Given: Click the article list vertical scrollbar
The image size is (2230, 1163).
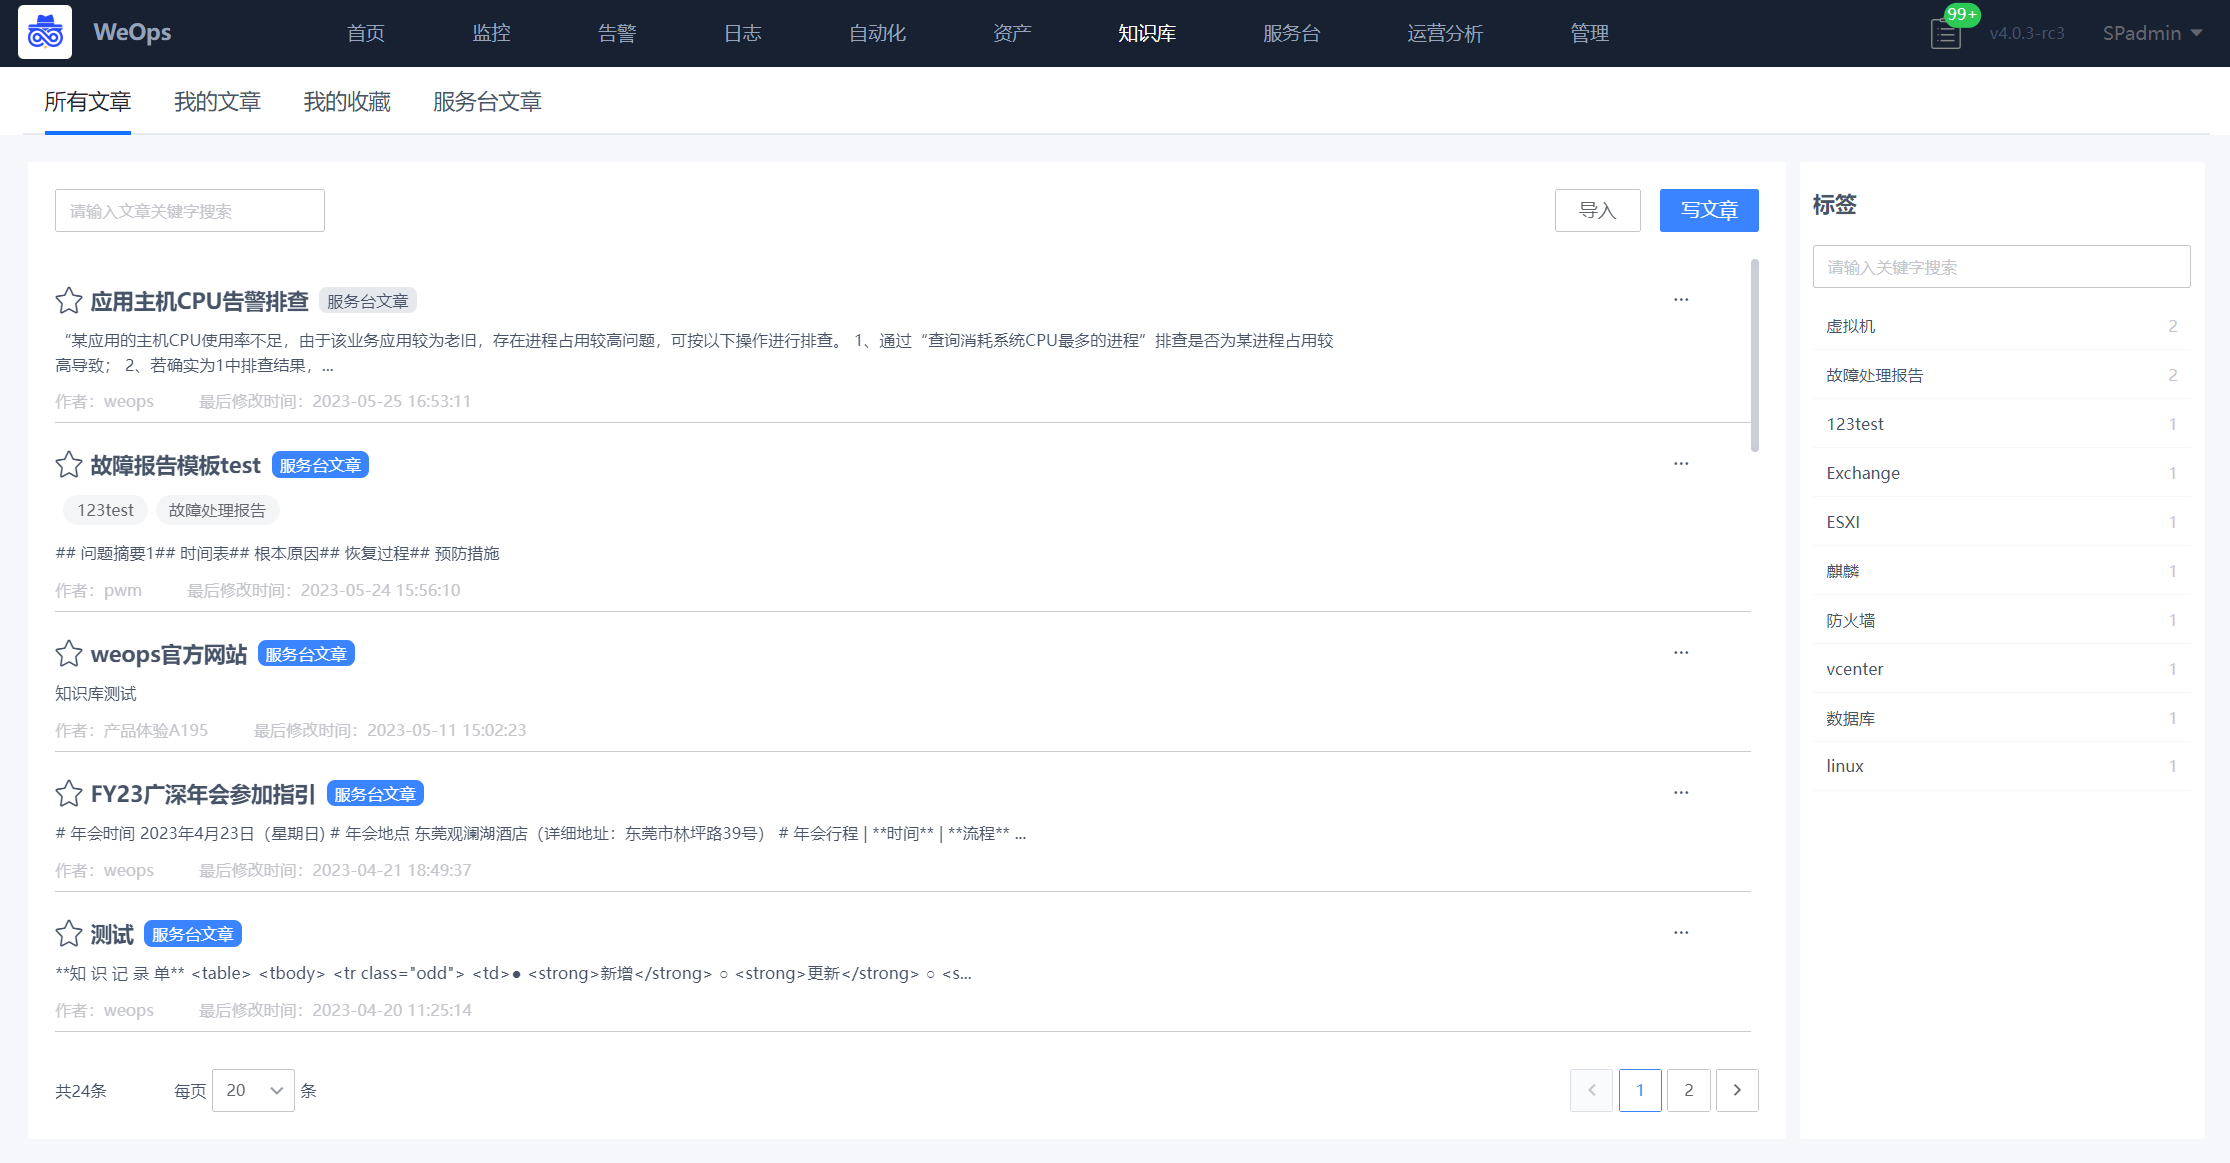Looking at the screenshot, I should point(1754,355).
